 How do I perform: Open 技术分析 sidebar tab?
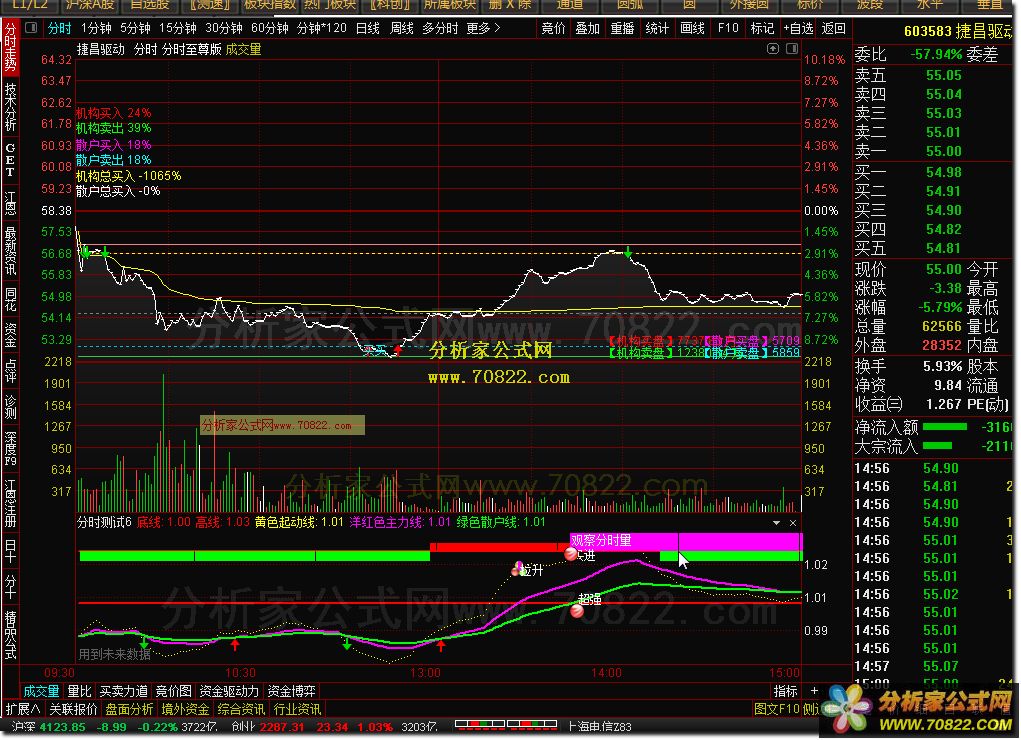pyautogui.click(x=10, y=106)
